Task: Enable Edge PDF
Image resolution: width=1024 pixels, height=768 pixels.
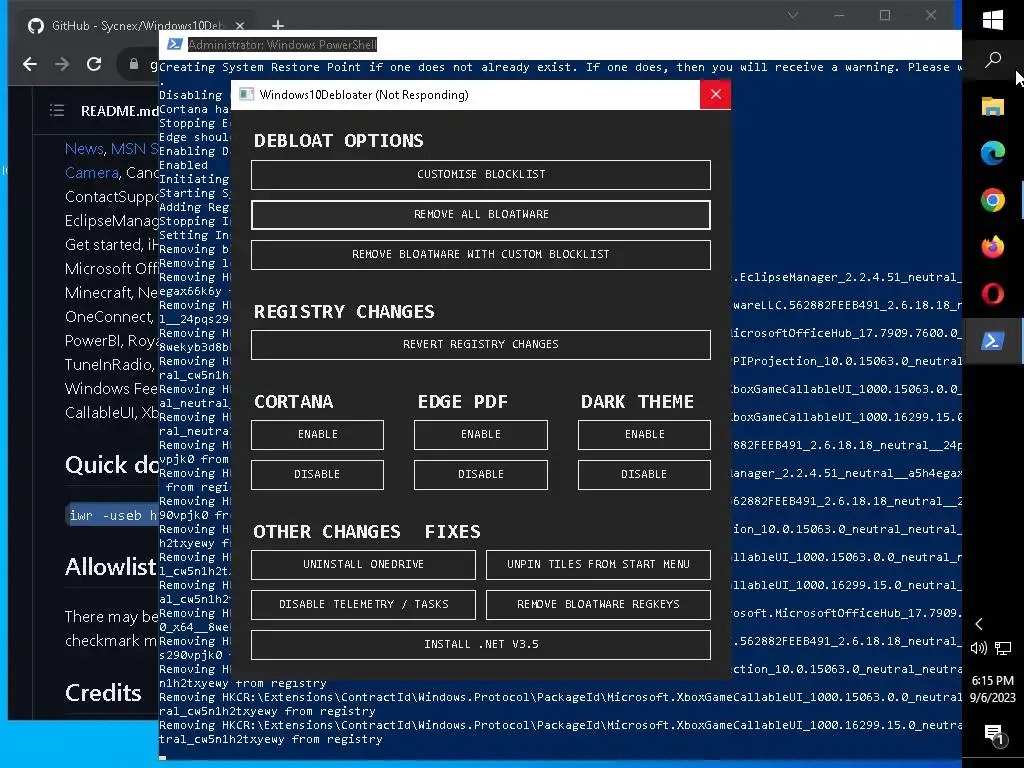Action: click(481, 434)
